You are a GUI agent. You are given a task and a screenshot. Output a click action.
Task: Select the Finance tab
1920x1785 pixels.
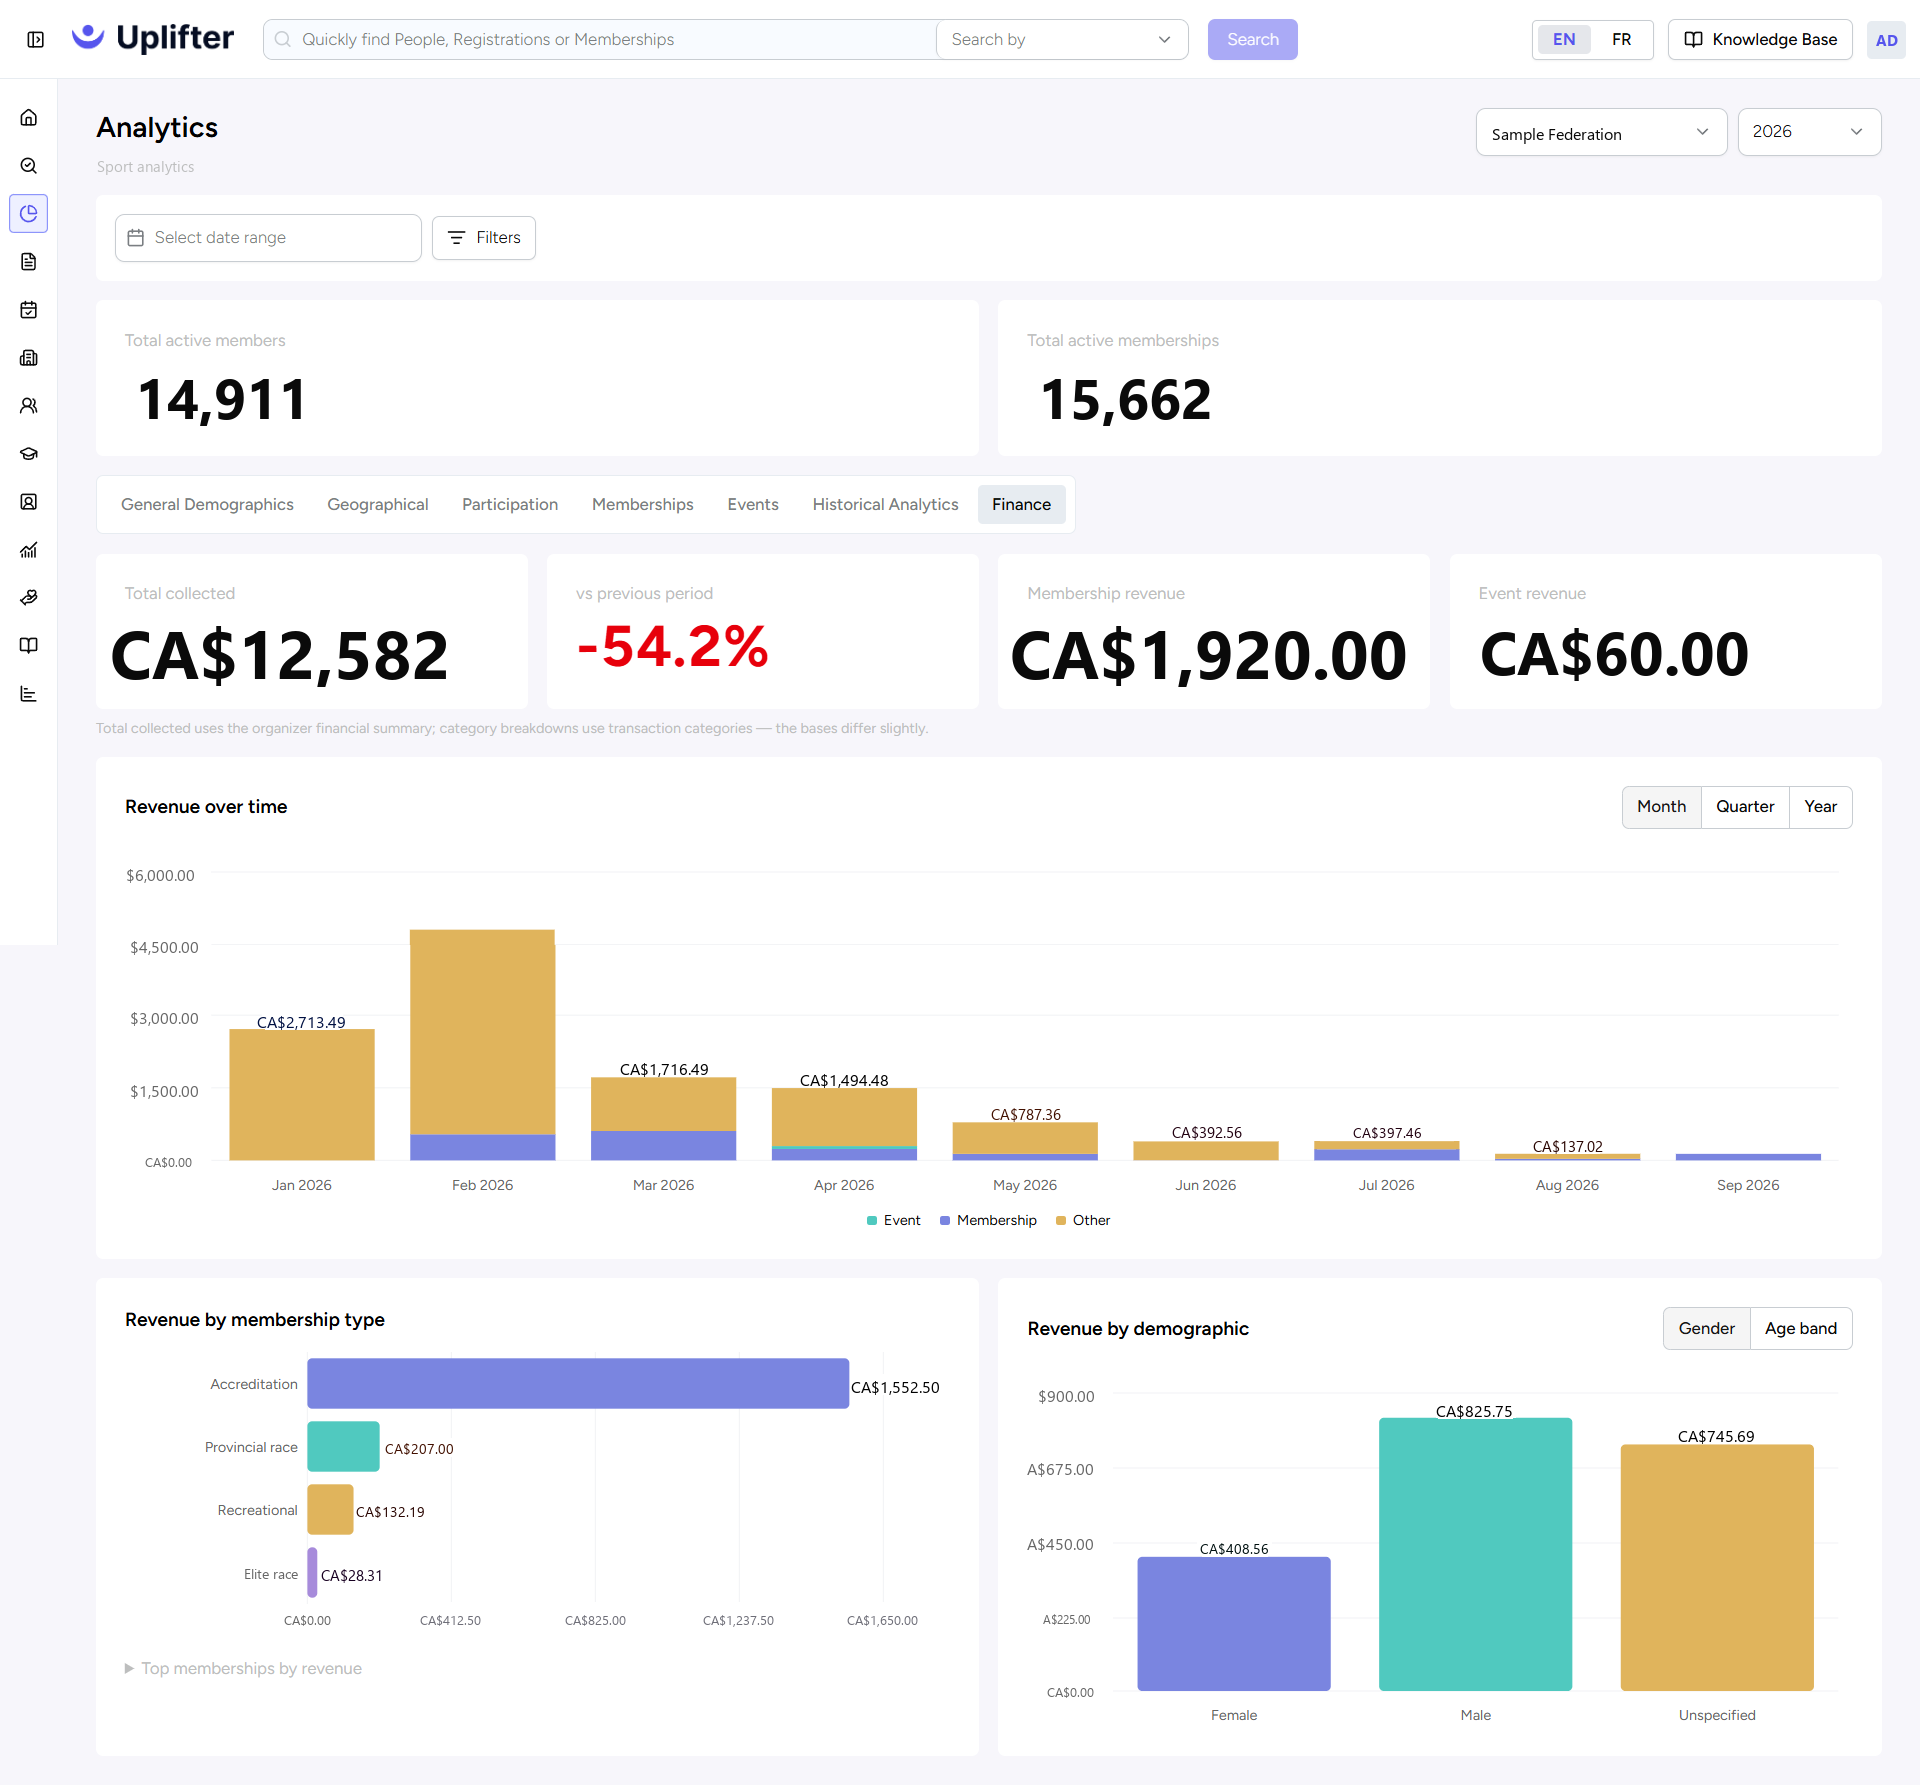click(x=1021, y=505)
